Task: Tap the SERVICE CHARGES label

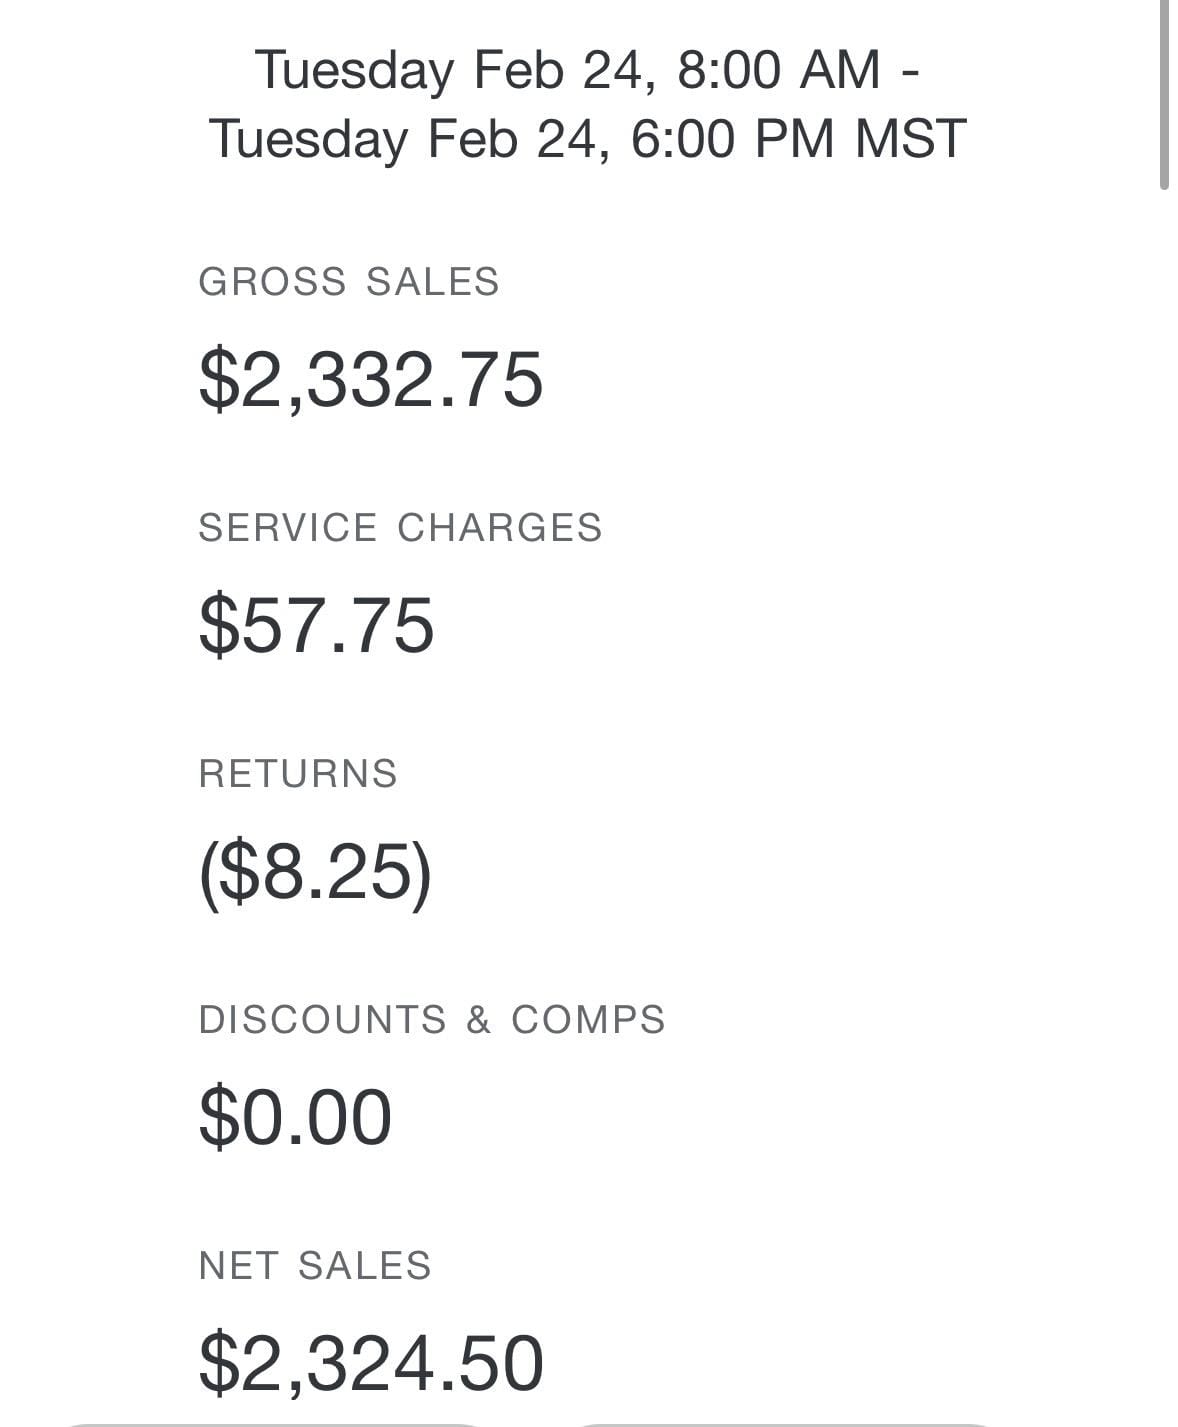Action: click(x=400, y=528)
